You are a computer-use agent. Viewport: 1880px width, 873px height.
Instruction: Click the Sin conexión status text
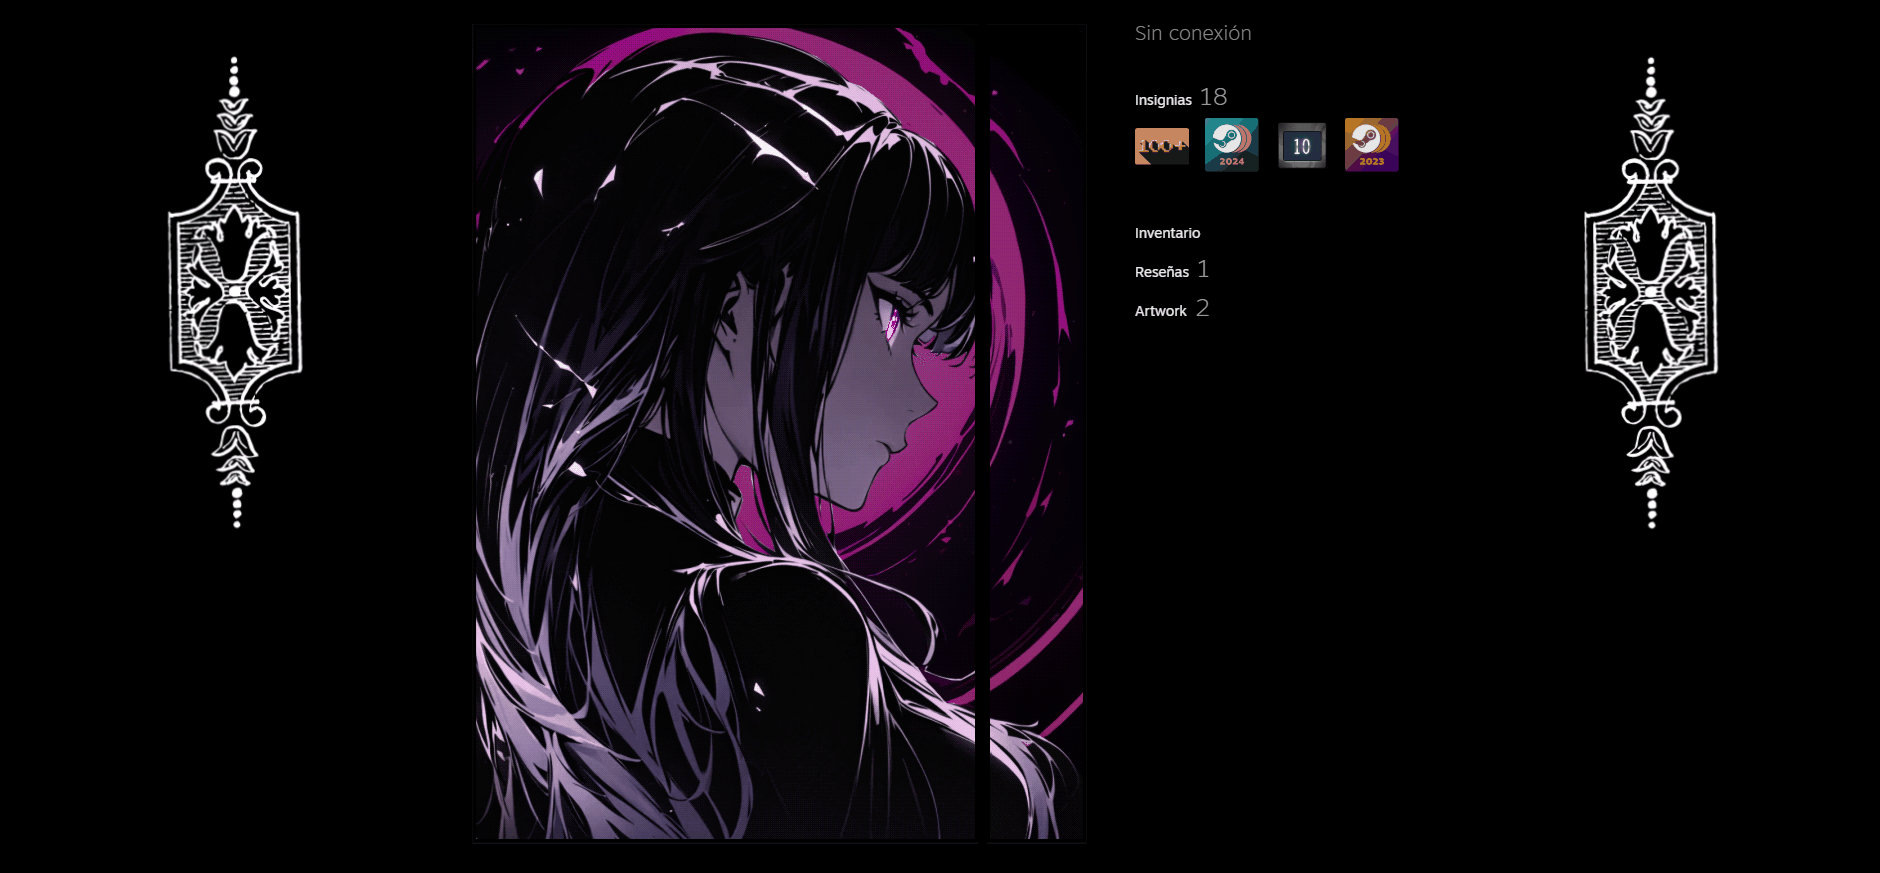coord(1193,33)
